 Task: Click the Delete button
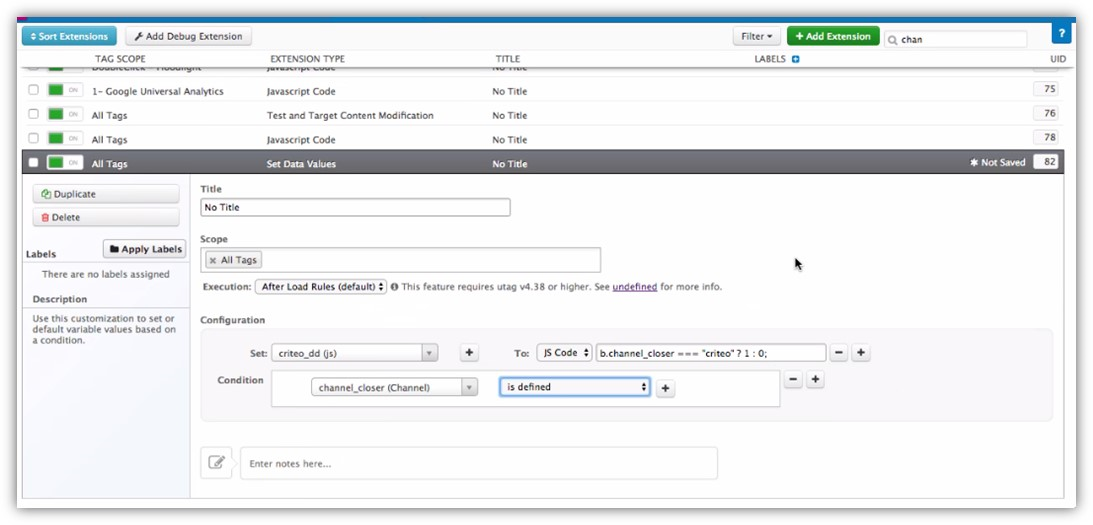(x=106, y=217)
